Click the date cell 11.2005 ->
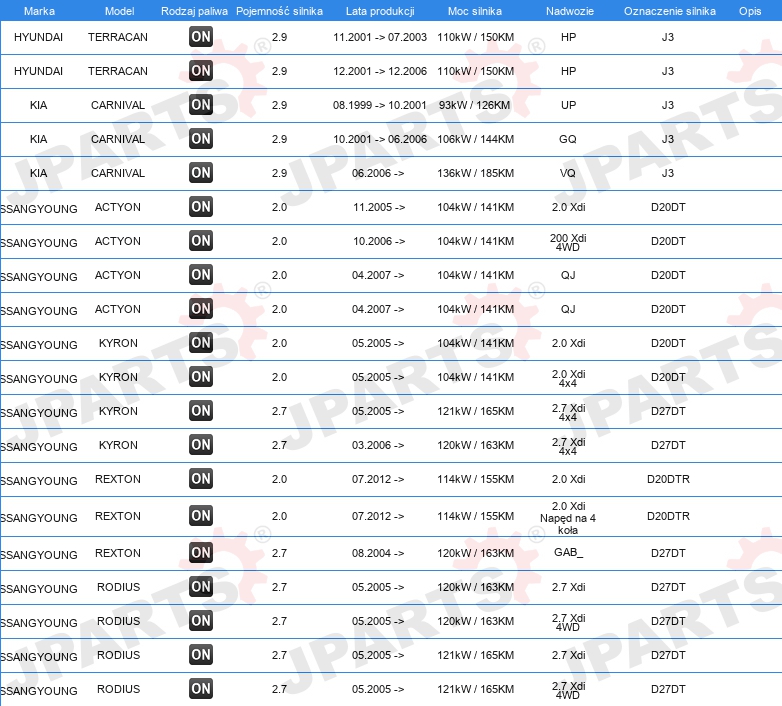782x706 pixels. (x=379, y=207)
